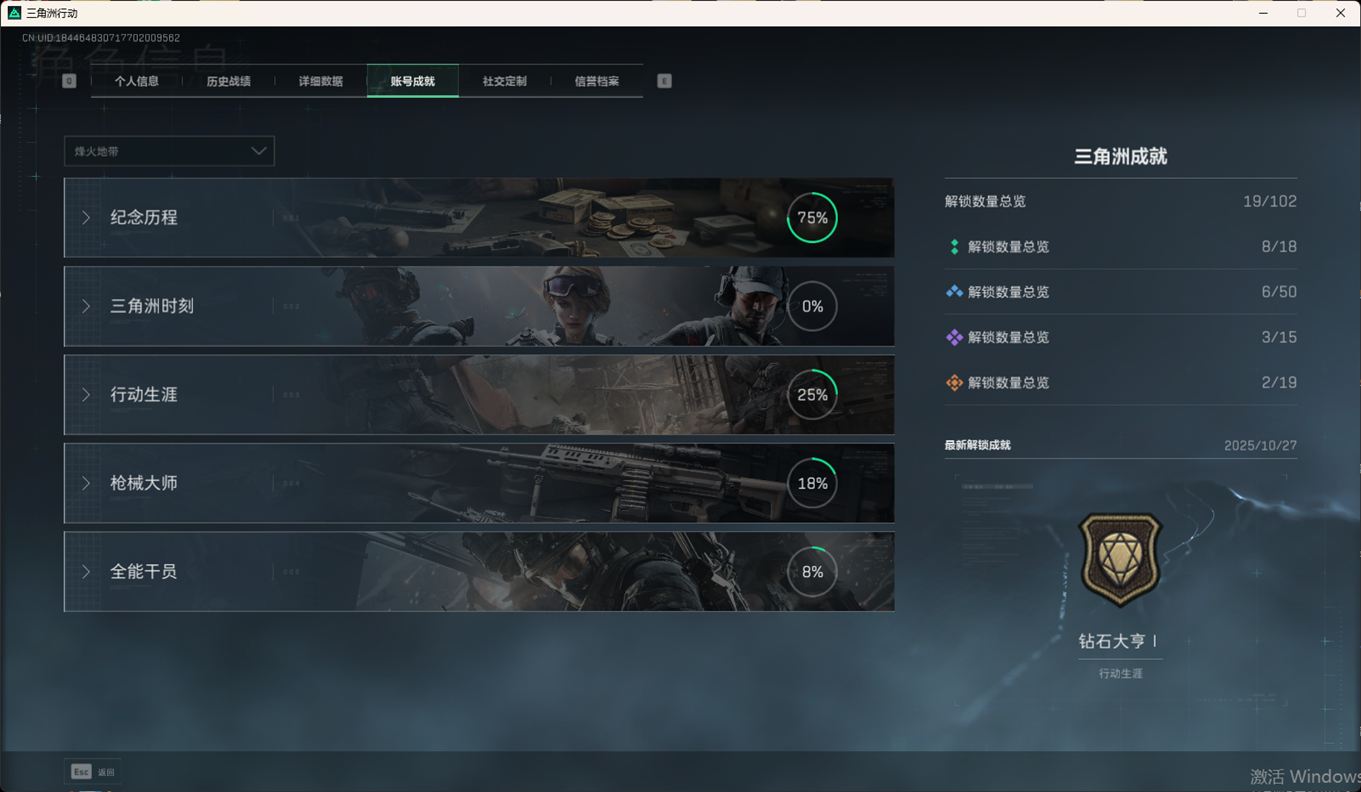Open the 烽火地带 mode dropdown
This screenshot has width=1361, height=792.
pos(169,151)
